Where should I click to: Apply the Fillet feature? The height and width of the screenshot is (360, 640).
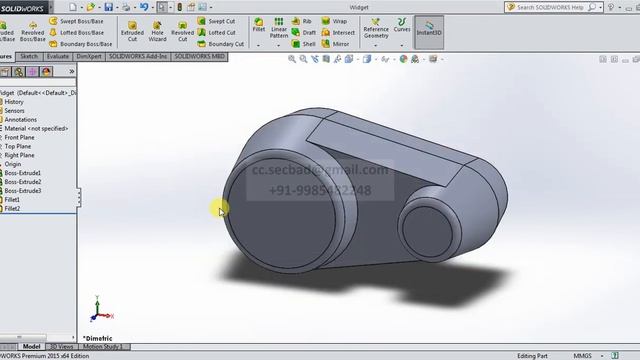(259, 25)
